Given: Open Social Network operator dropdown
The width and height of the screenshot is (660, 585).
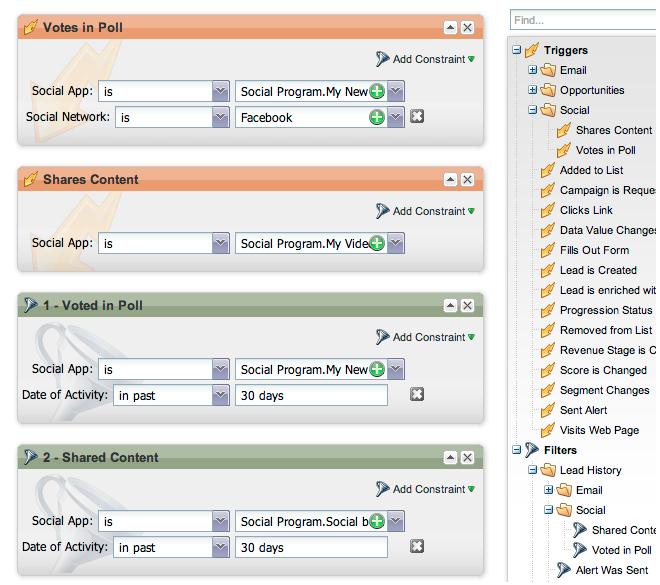Looking at the screenshot, I should (220, 117).
